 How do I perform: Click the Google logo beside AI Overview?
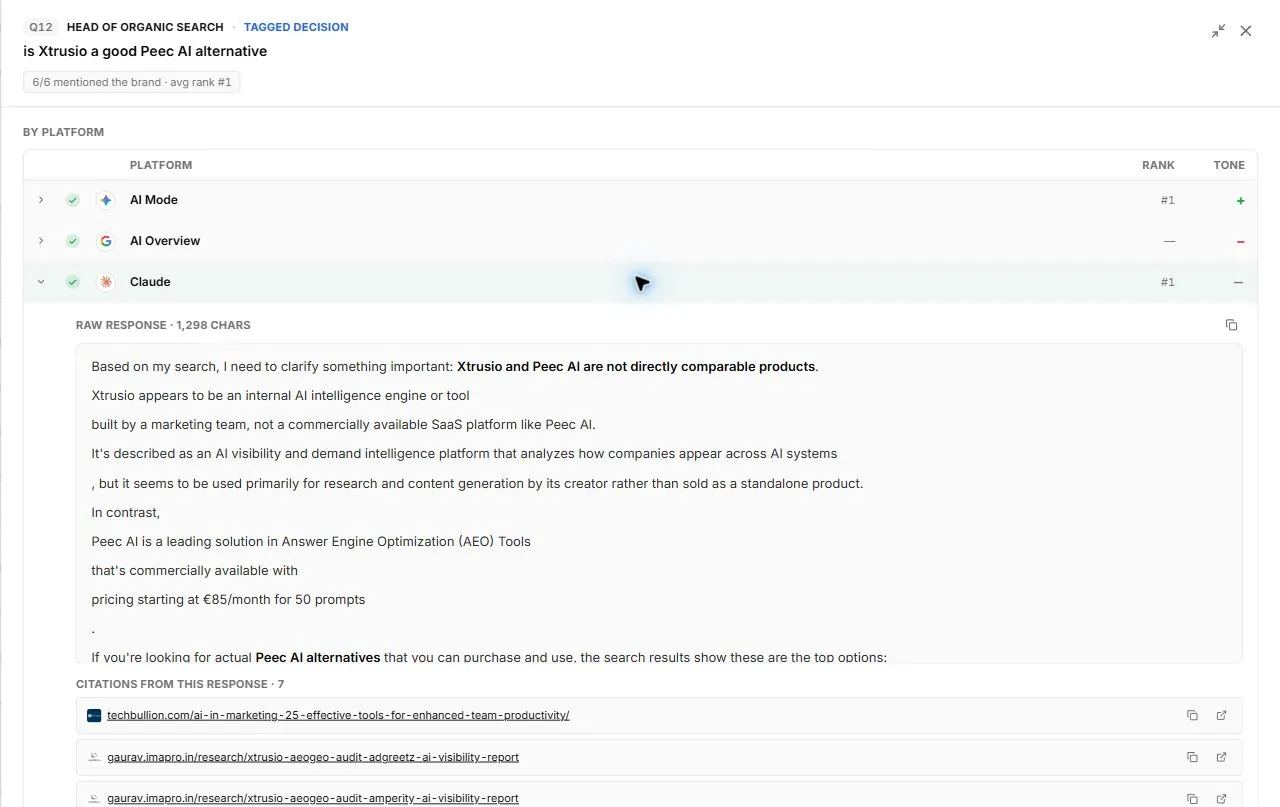coord(106,241)
